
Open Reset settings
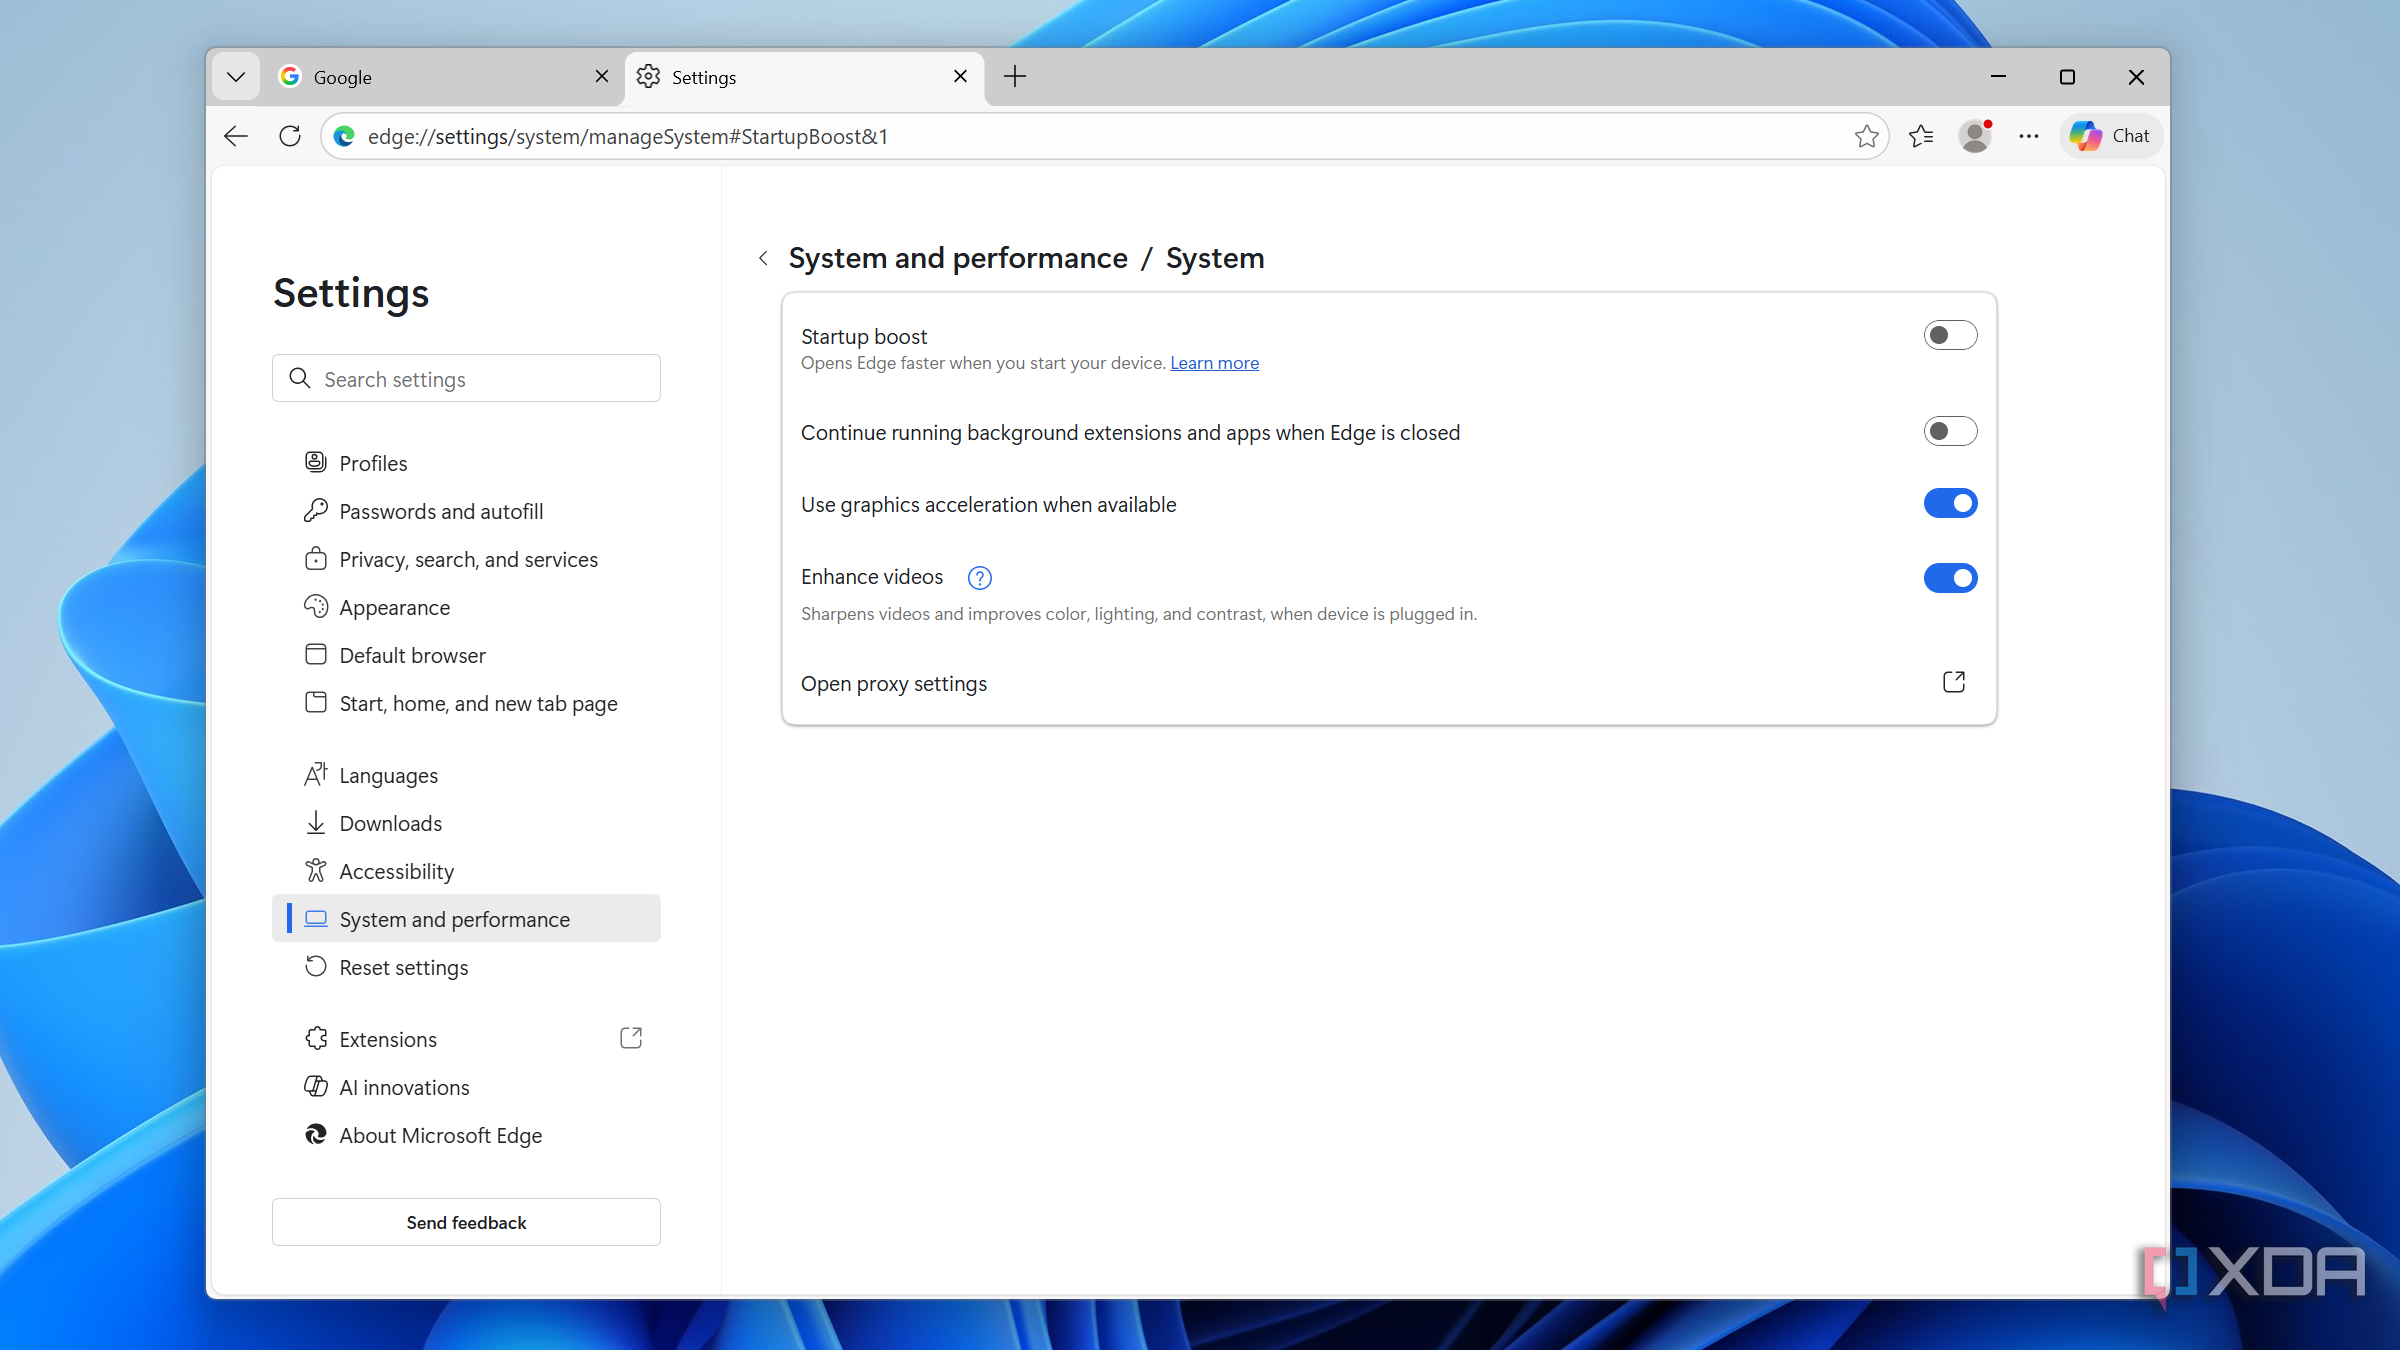(466, 967)
